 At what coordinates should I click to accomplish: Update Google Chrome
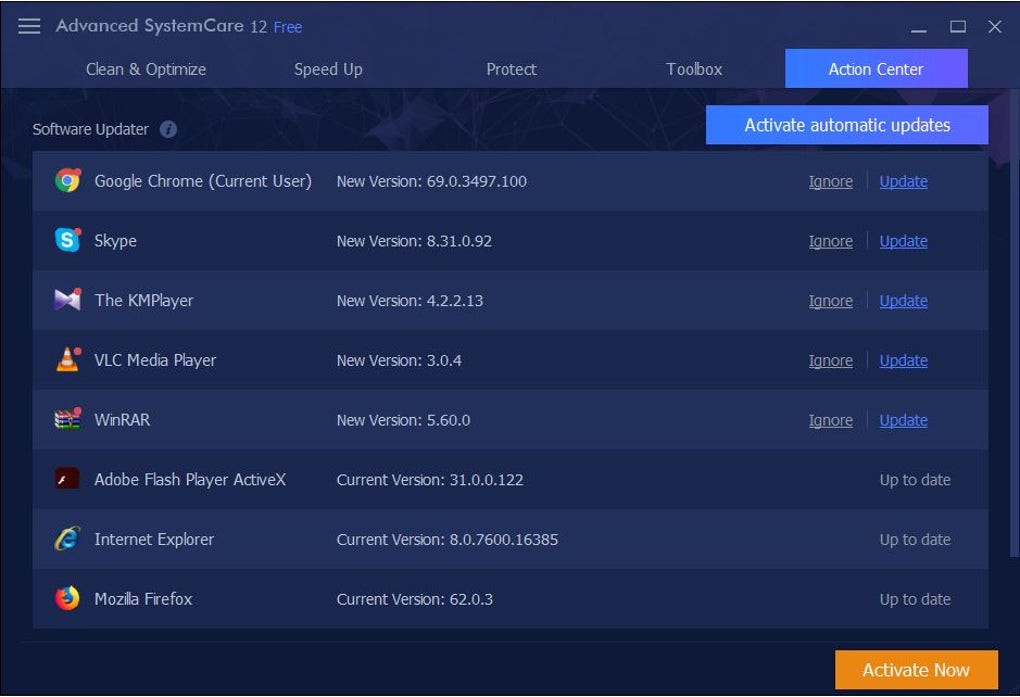[904, 182]
